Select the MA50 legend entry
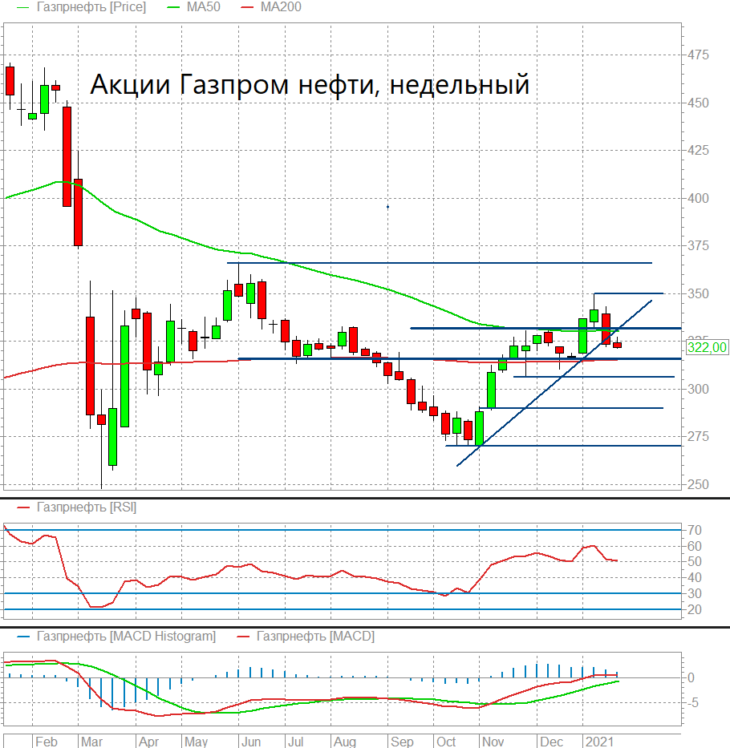The height and width of the screenshot is (748, 730). 203,7
